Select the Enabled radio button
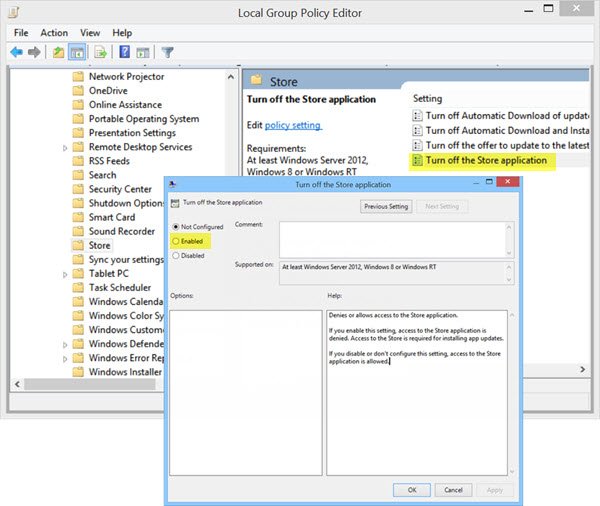This screenshot has width=600, height=506. point(176,241)
